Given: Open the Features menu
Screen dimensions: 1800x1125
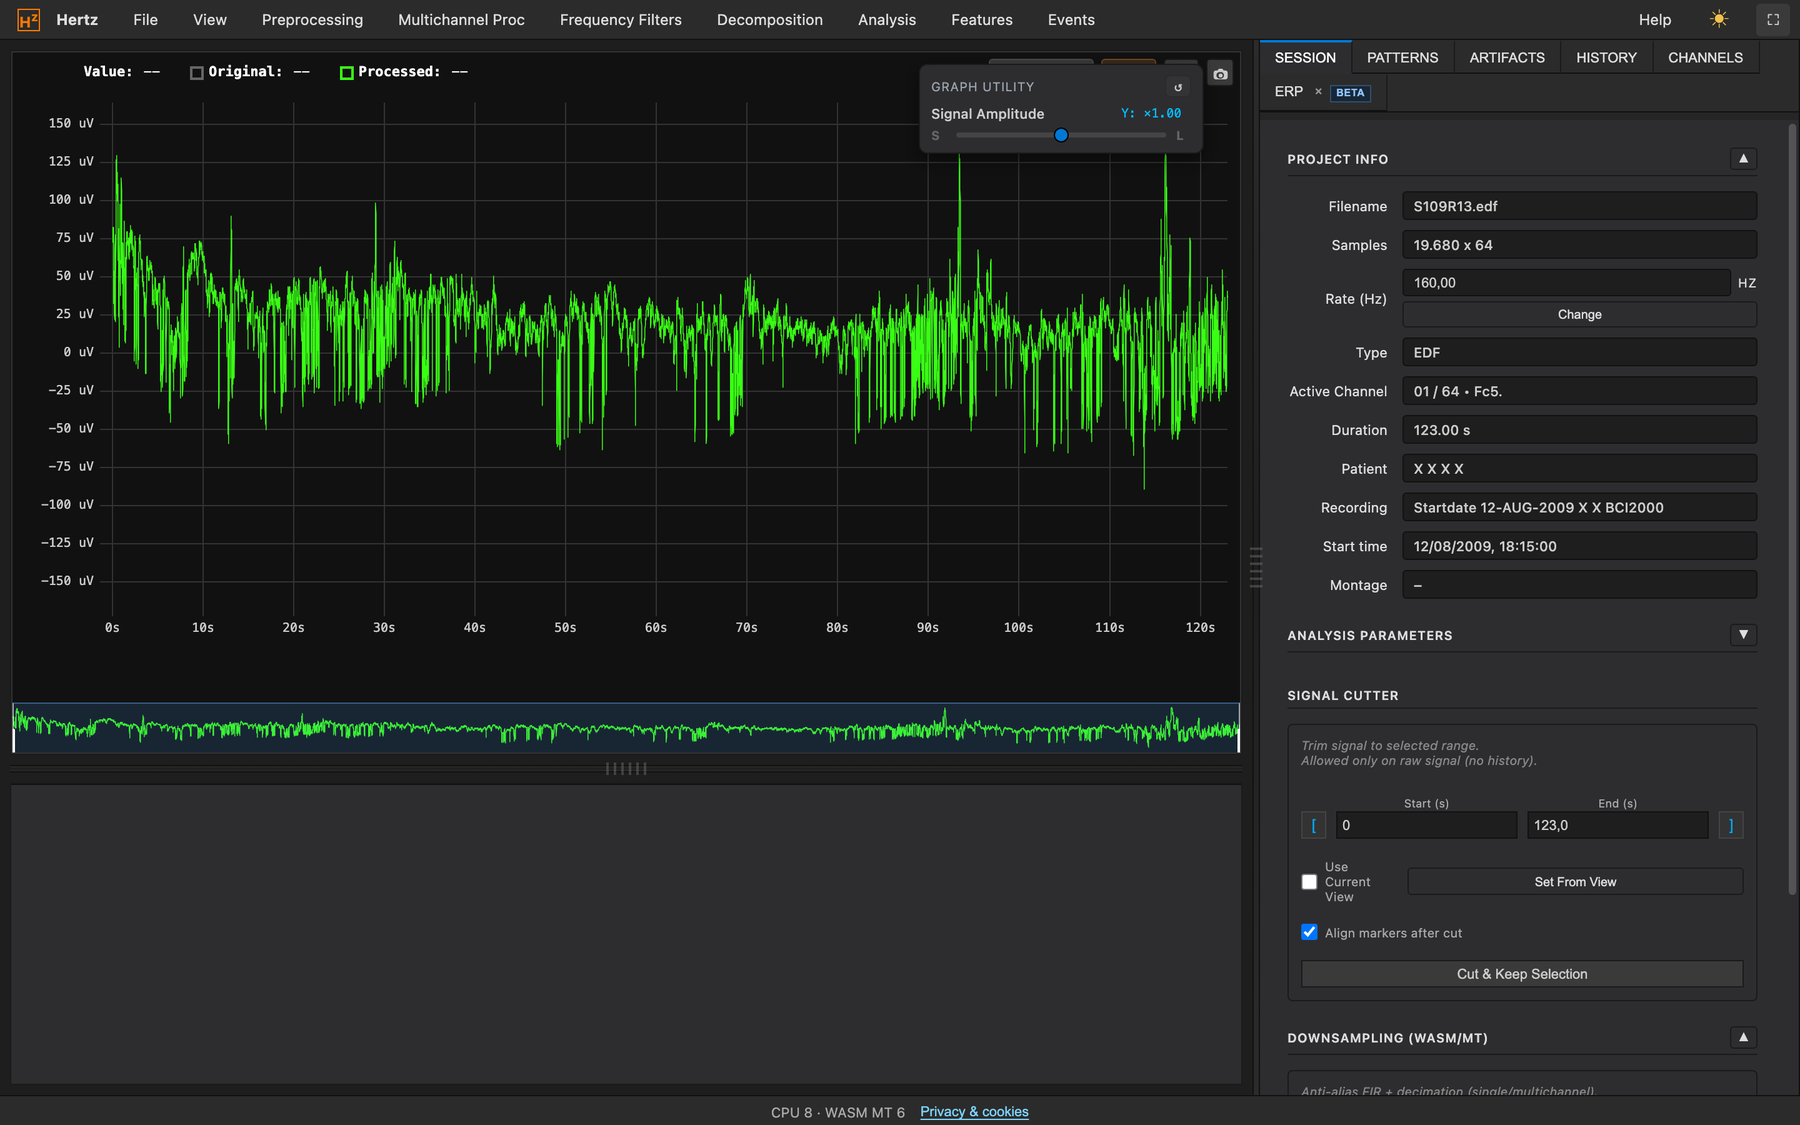Looking at the screenshot, I should pyautogui.click(x=982, y=20).
